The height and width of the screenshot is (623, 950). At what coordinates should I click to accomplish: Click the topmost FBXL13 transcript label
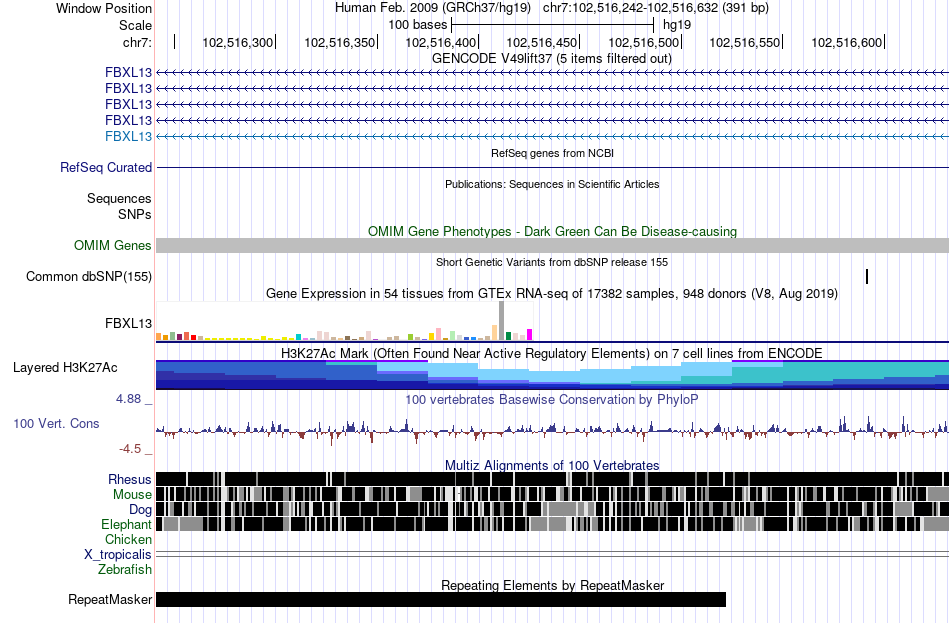pos(128,73)
